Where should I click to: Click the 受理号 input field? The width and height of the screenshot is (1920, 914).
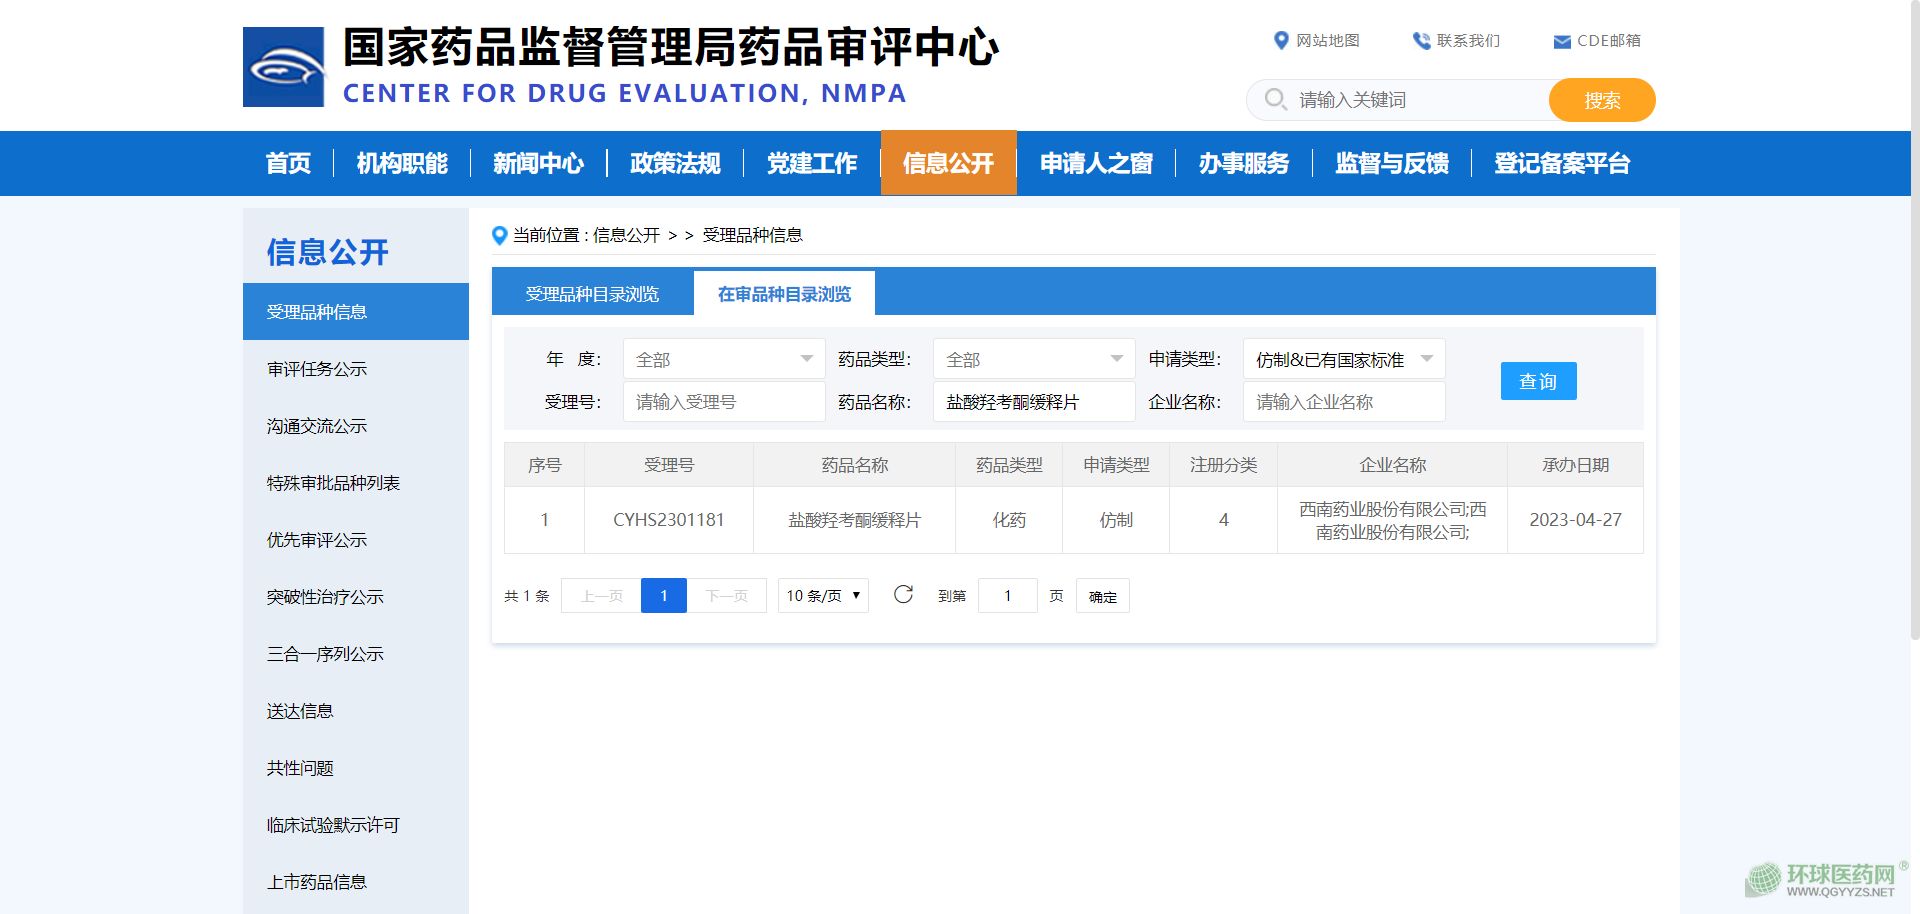[x=723, y=402]
